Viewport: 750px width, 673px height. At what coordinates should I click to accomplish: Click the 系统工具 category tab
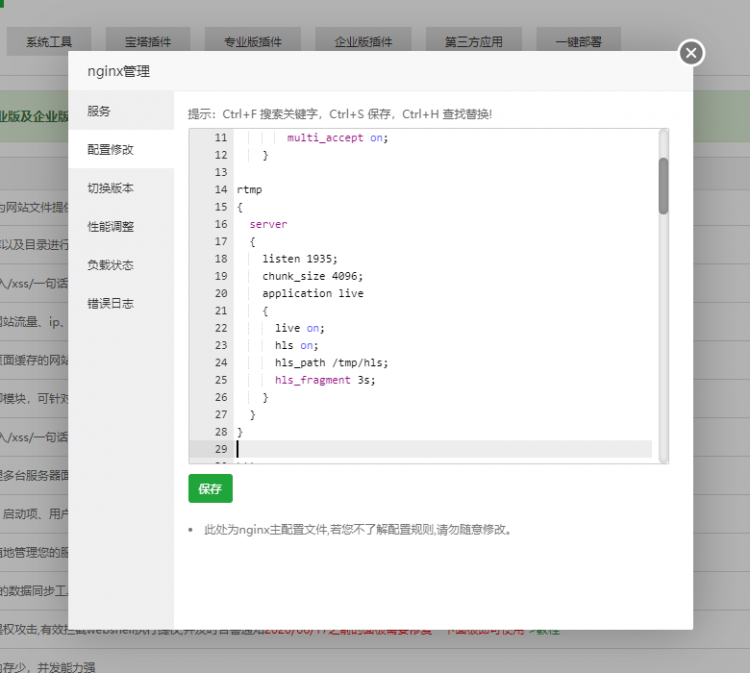tap(49, 42)
